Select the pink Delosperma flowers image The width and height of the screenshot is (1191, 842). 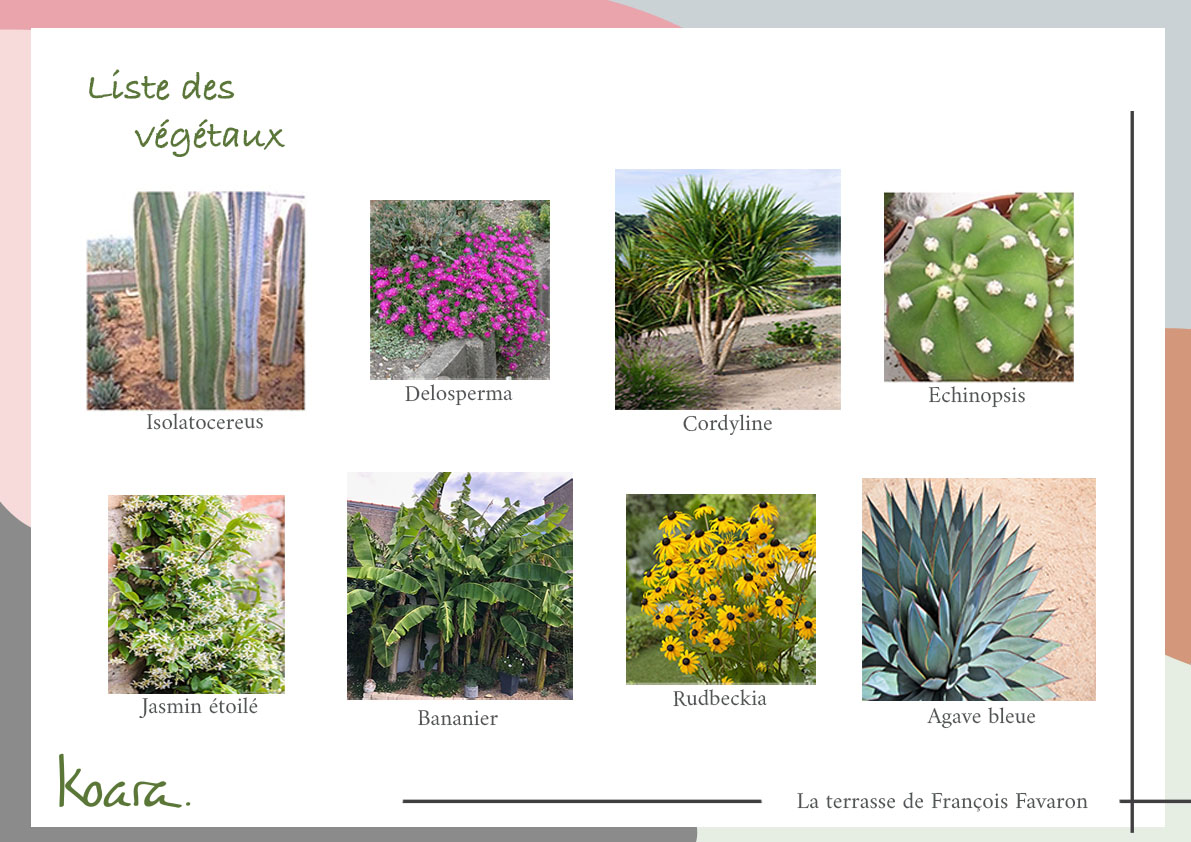(459, 289)
